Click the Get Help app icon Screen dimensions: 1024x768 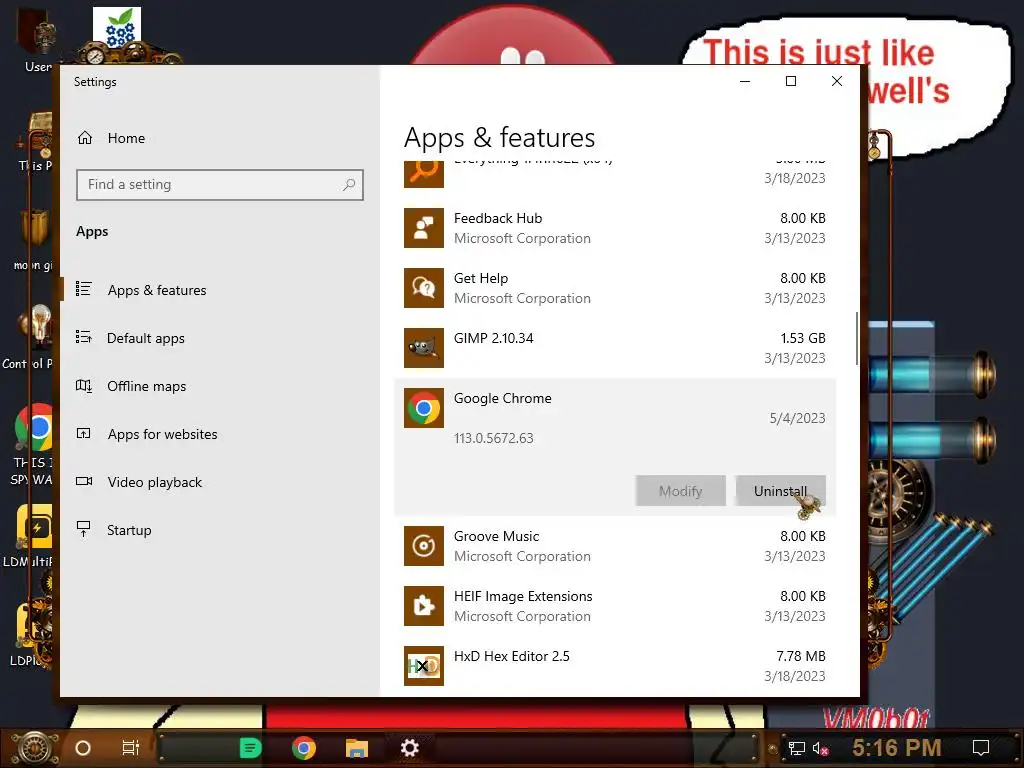click(424, 288)
